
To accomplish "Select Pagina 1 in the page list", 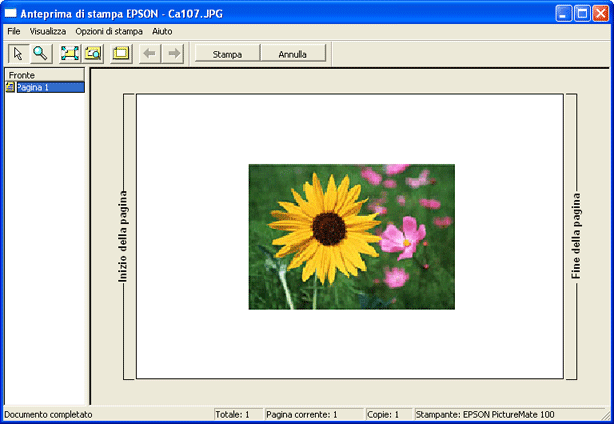I will click(x=36, y=87).
